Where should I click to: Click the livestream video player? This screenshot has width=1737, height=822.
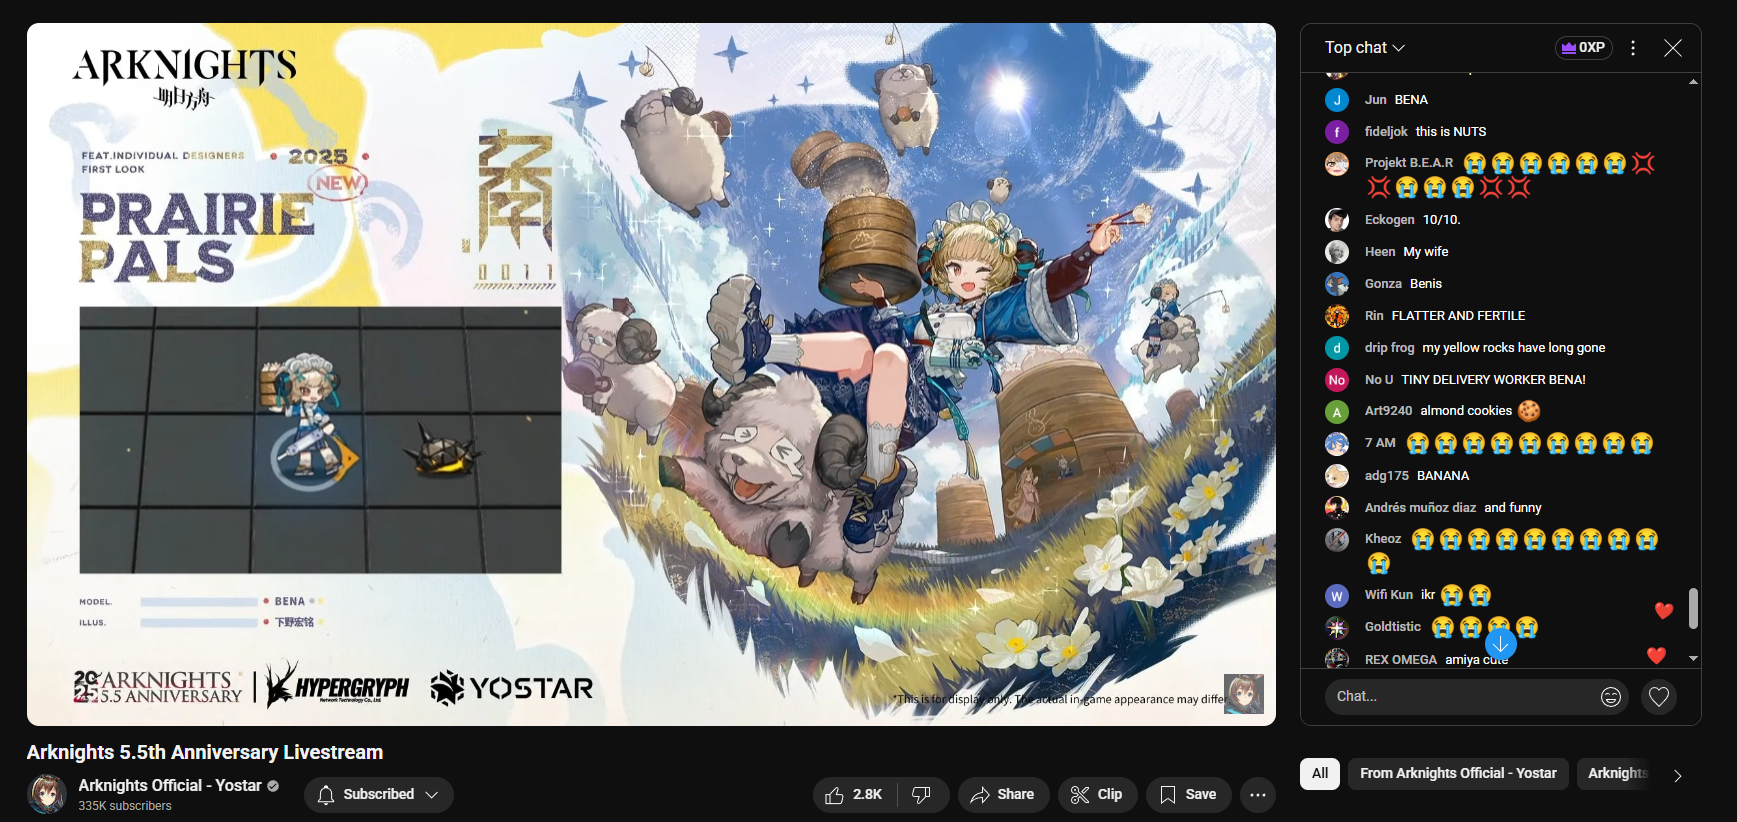(x=651, y=374)
